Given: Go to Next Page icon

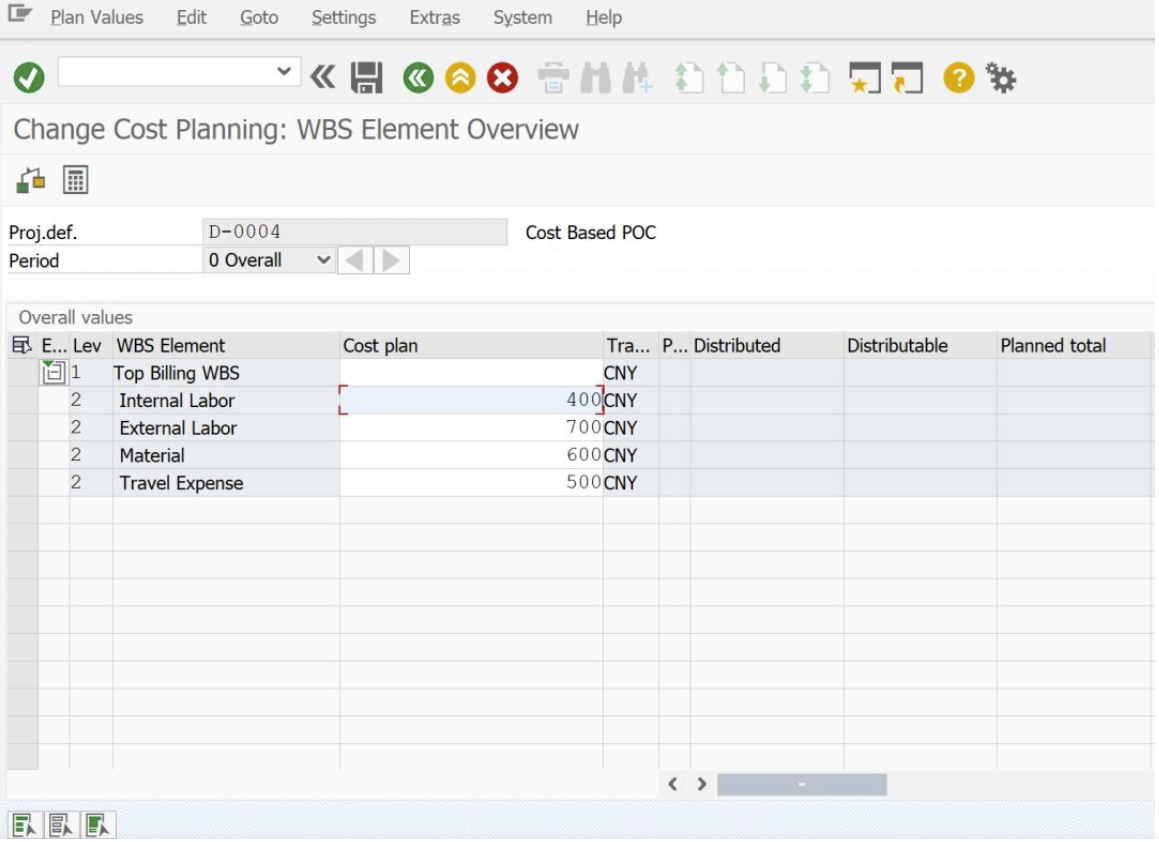Looking at the screenshot, I should [773, 78].
